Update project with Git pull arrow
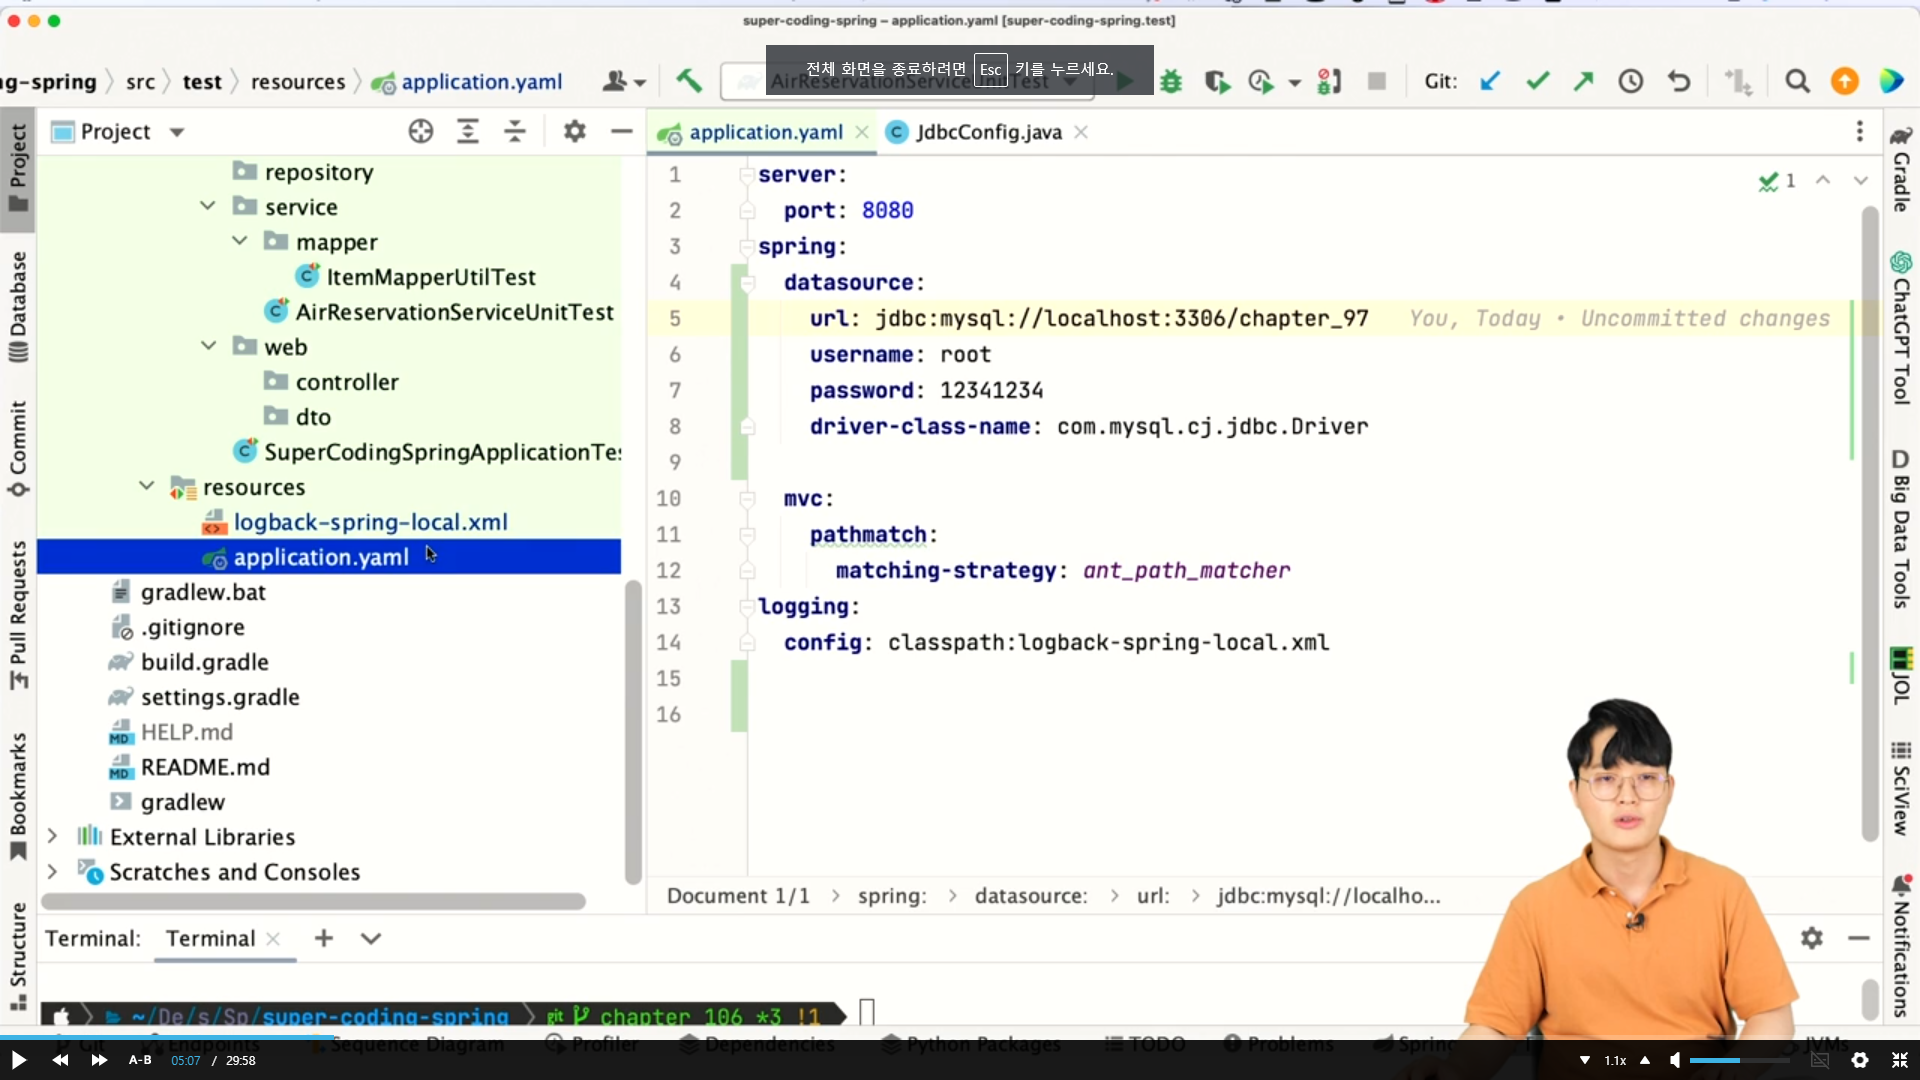 point(1490,81)
